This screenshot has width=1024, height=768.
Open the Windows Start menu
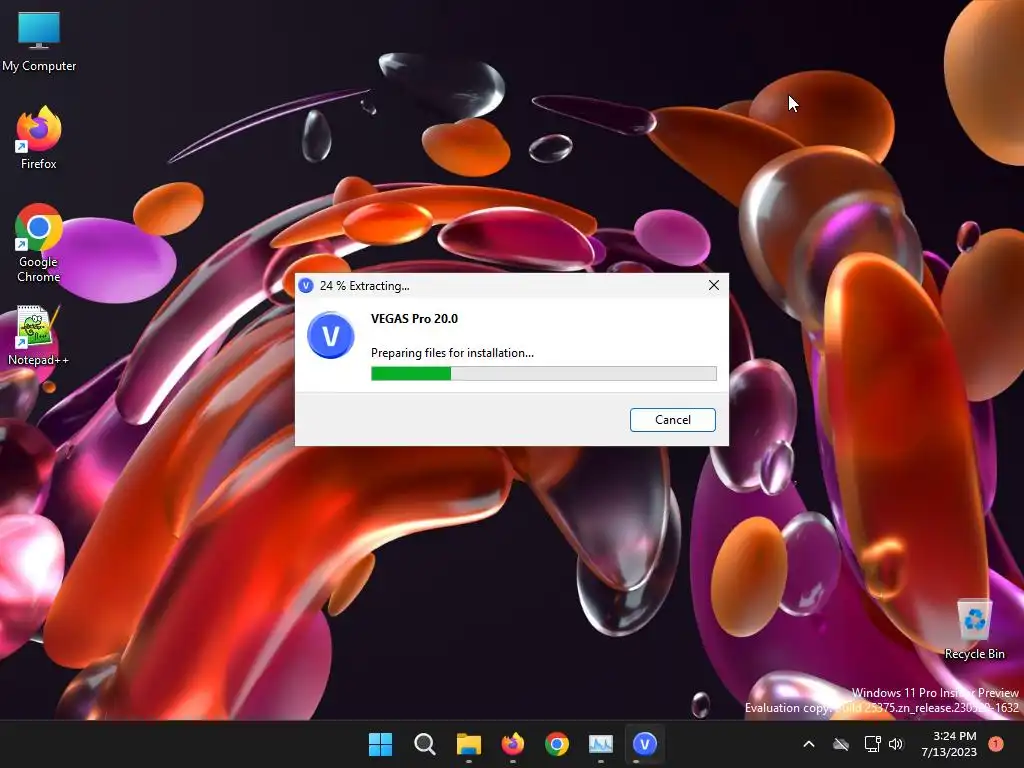[x=380, y=744]
